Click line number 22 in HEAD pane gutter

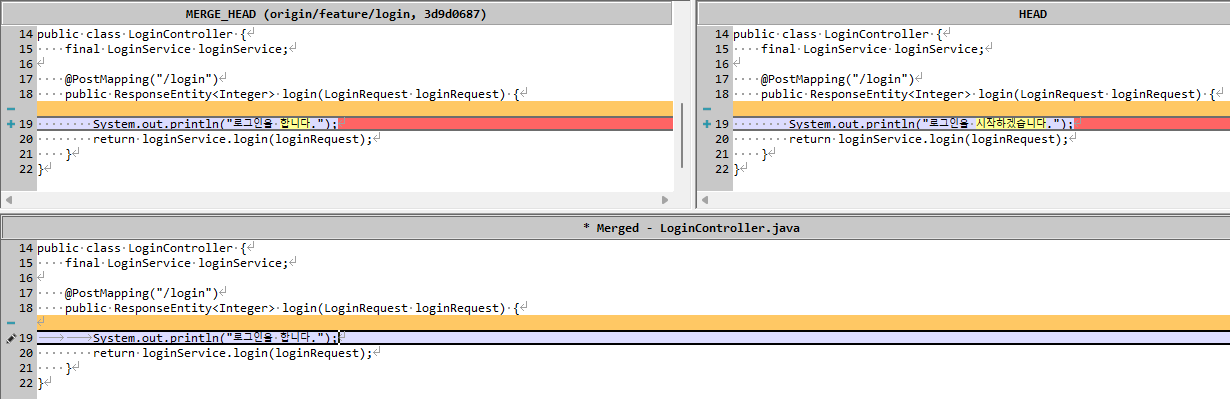[x=722, y=169]
